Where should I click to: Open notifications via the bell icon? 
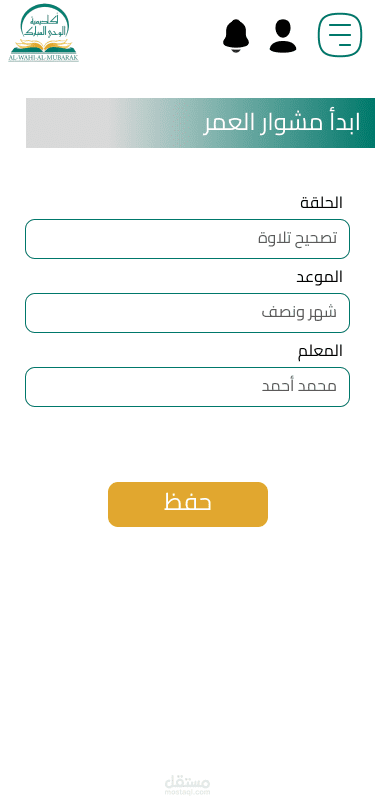pos(236,36)
